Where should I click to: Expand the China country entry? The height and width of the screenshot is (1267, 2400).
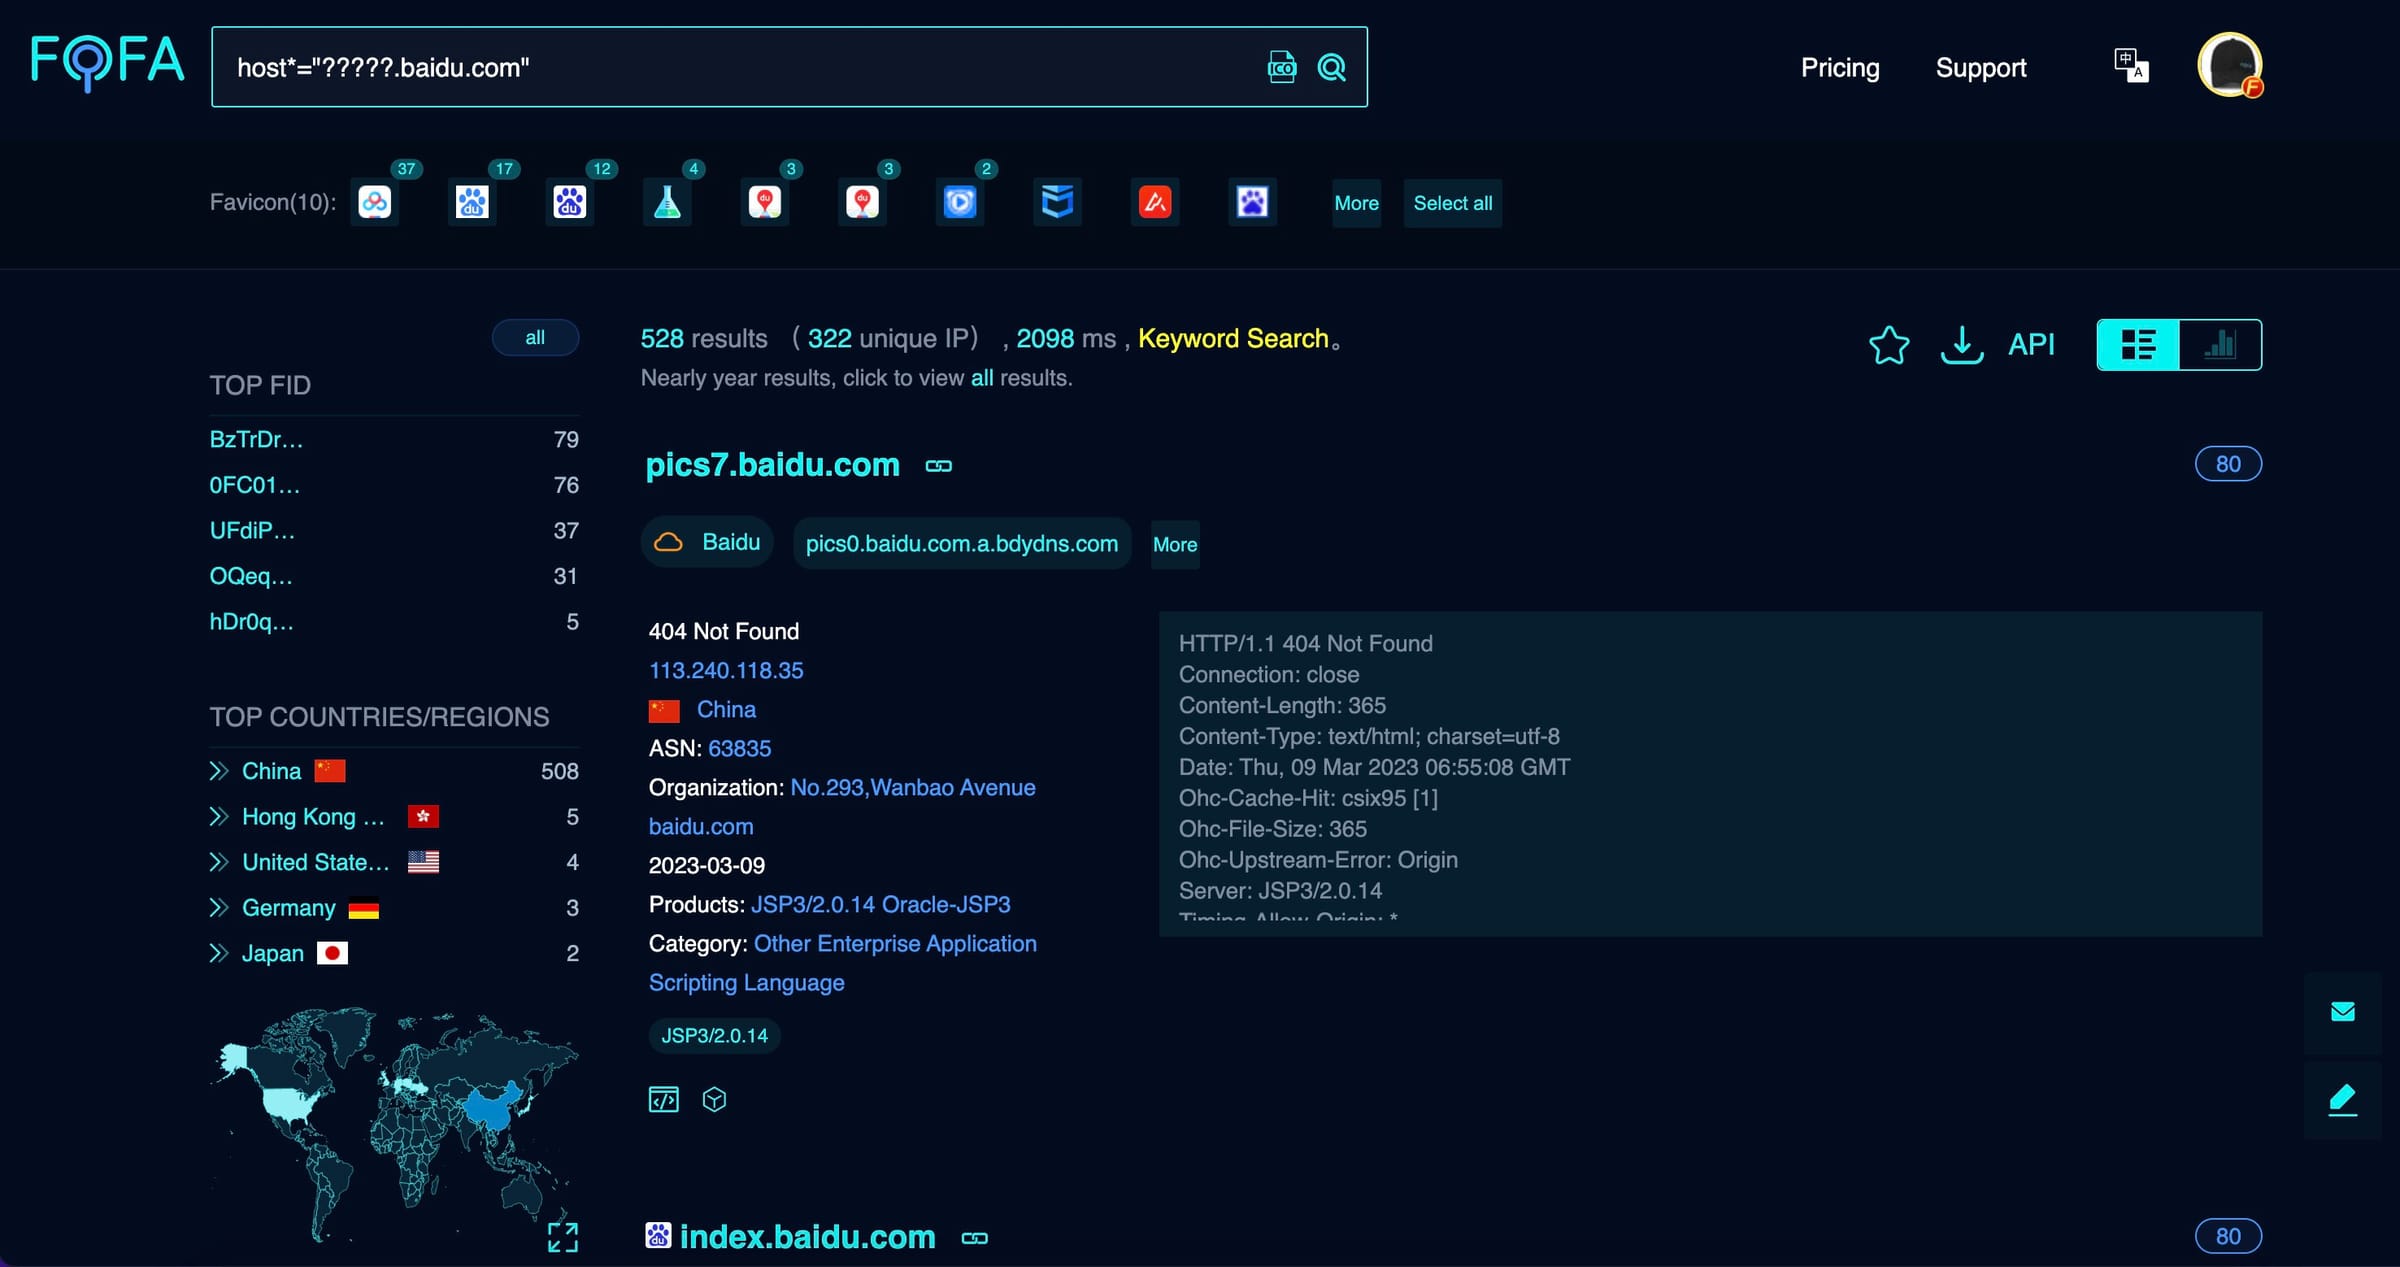(x=219, y=770)
